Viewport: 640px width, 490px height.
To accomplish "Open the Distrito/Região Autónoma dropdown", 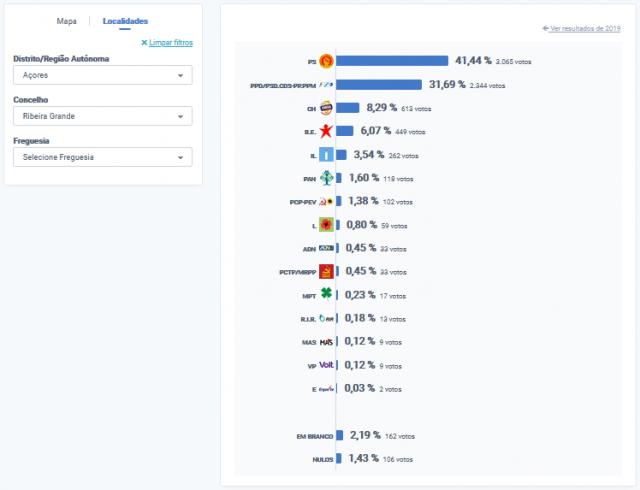I will tap(103, 75).
